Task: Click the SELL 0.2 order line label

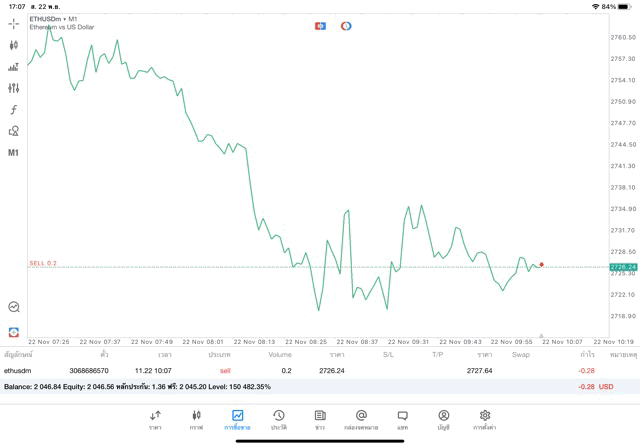Action: 43,263
